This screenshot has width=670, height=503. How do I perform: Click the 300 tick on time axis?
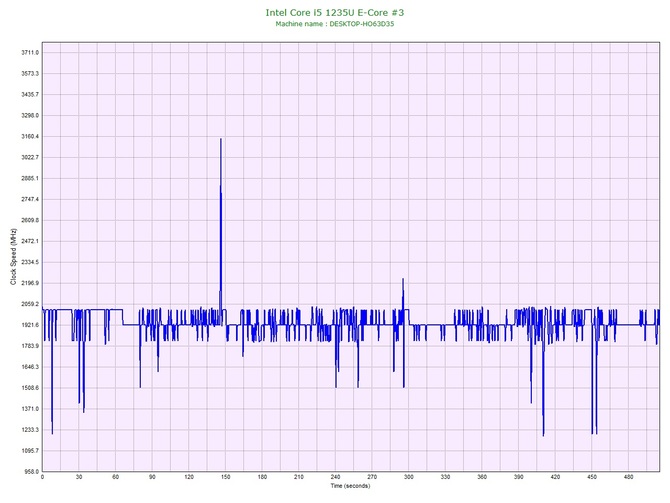point(409,477)
